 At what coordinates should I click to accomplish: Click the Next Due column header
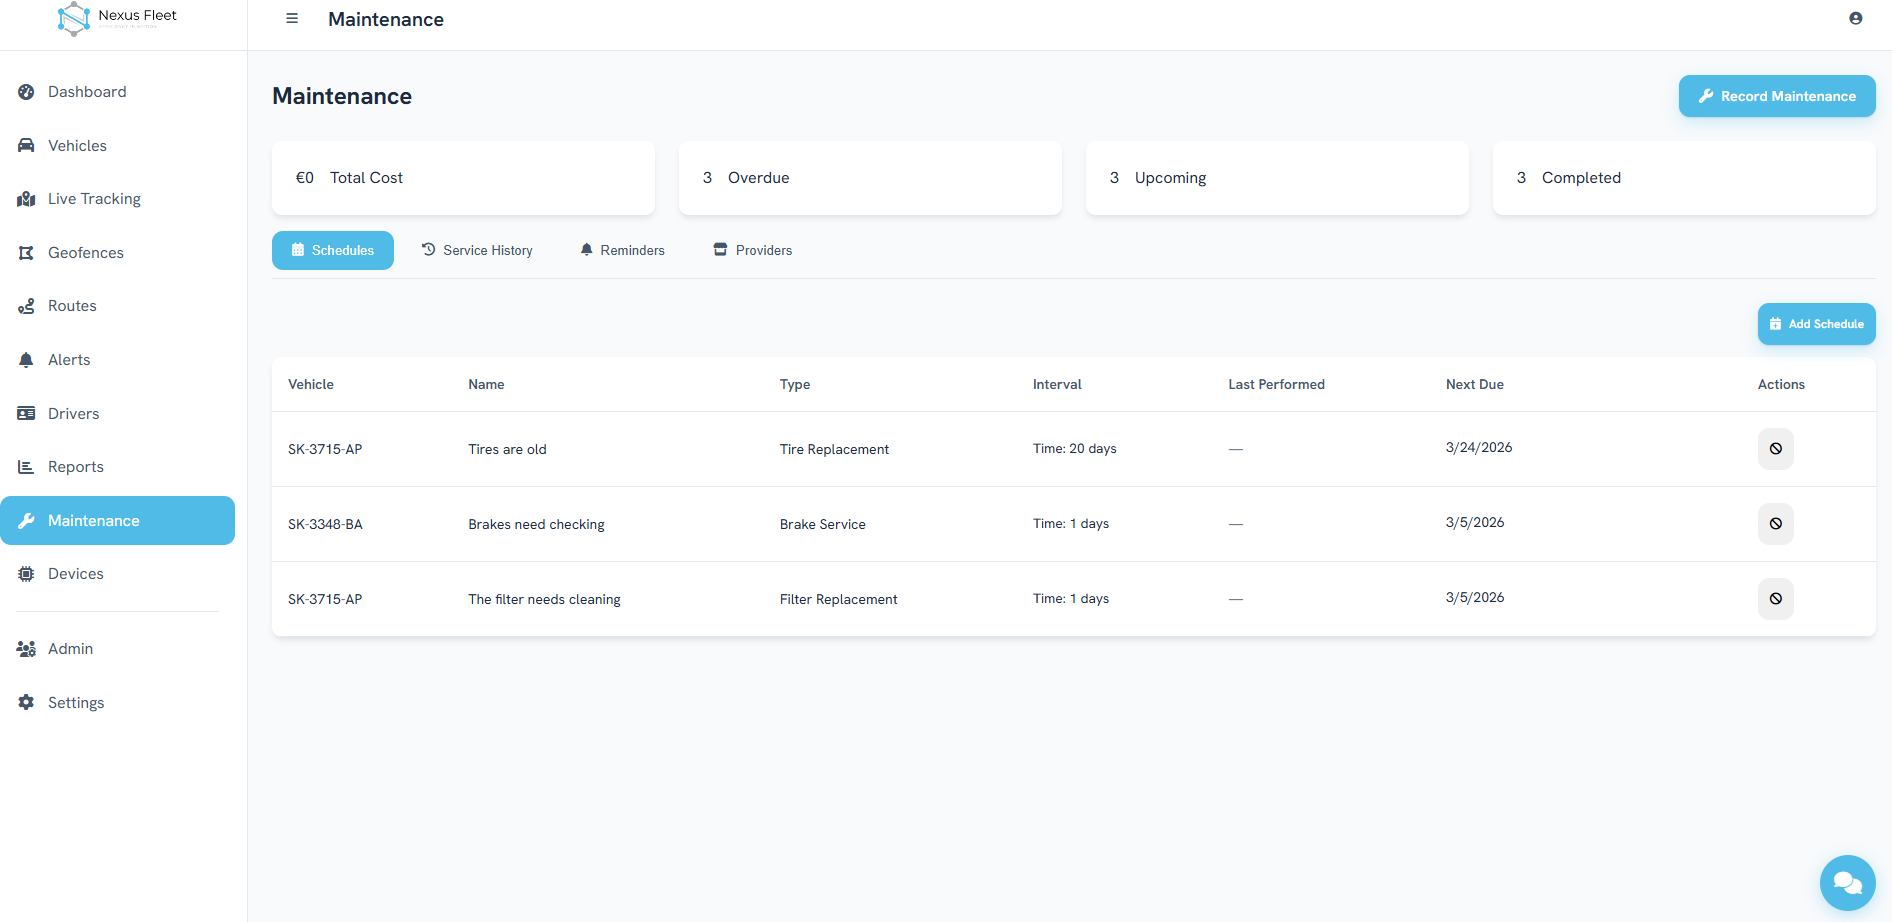tap(1474, 384)
